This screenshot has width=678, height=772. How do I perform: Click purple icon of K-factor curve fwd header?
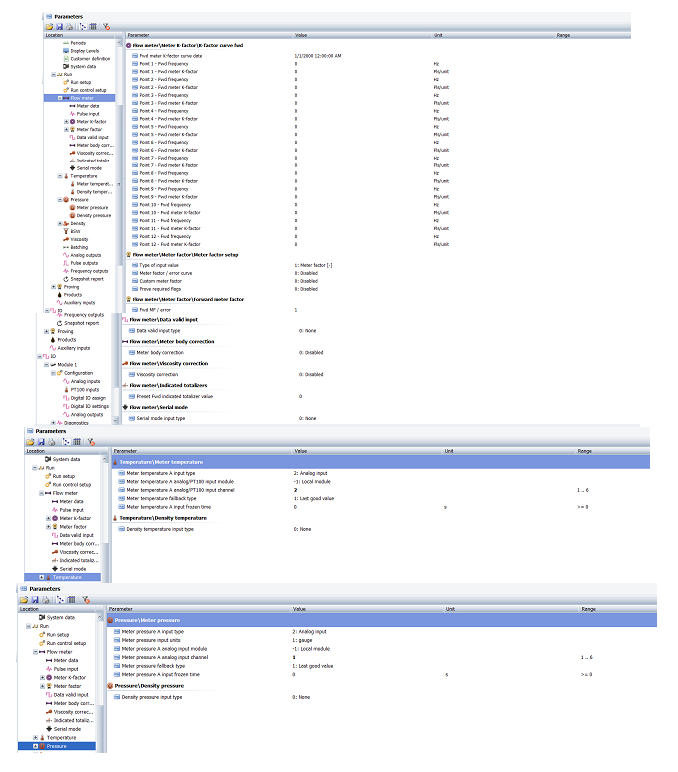[129, 45]
